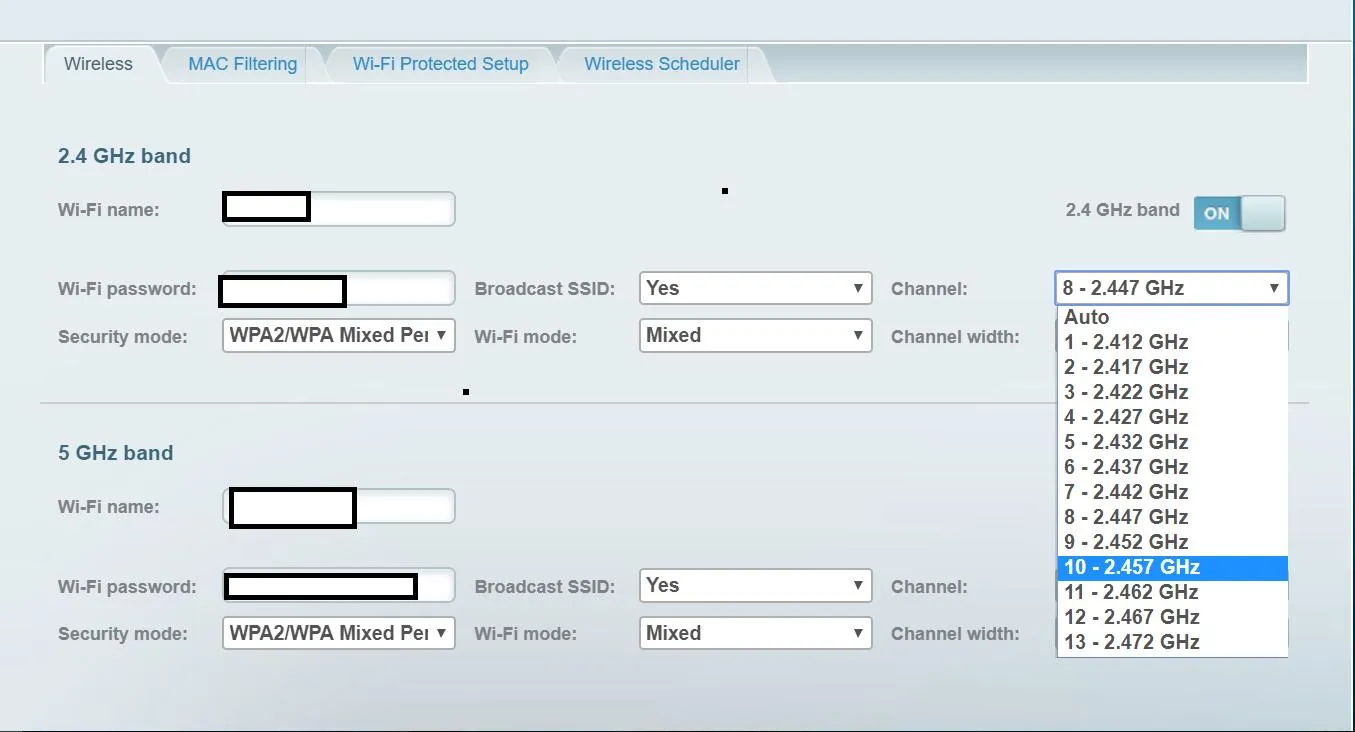Click the 2.4 GHz Wi-Fi name field
Viewport: 1355px width, 732px height.
[x=339, y=209]
